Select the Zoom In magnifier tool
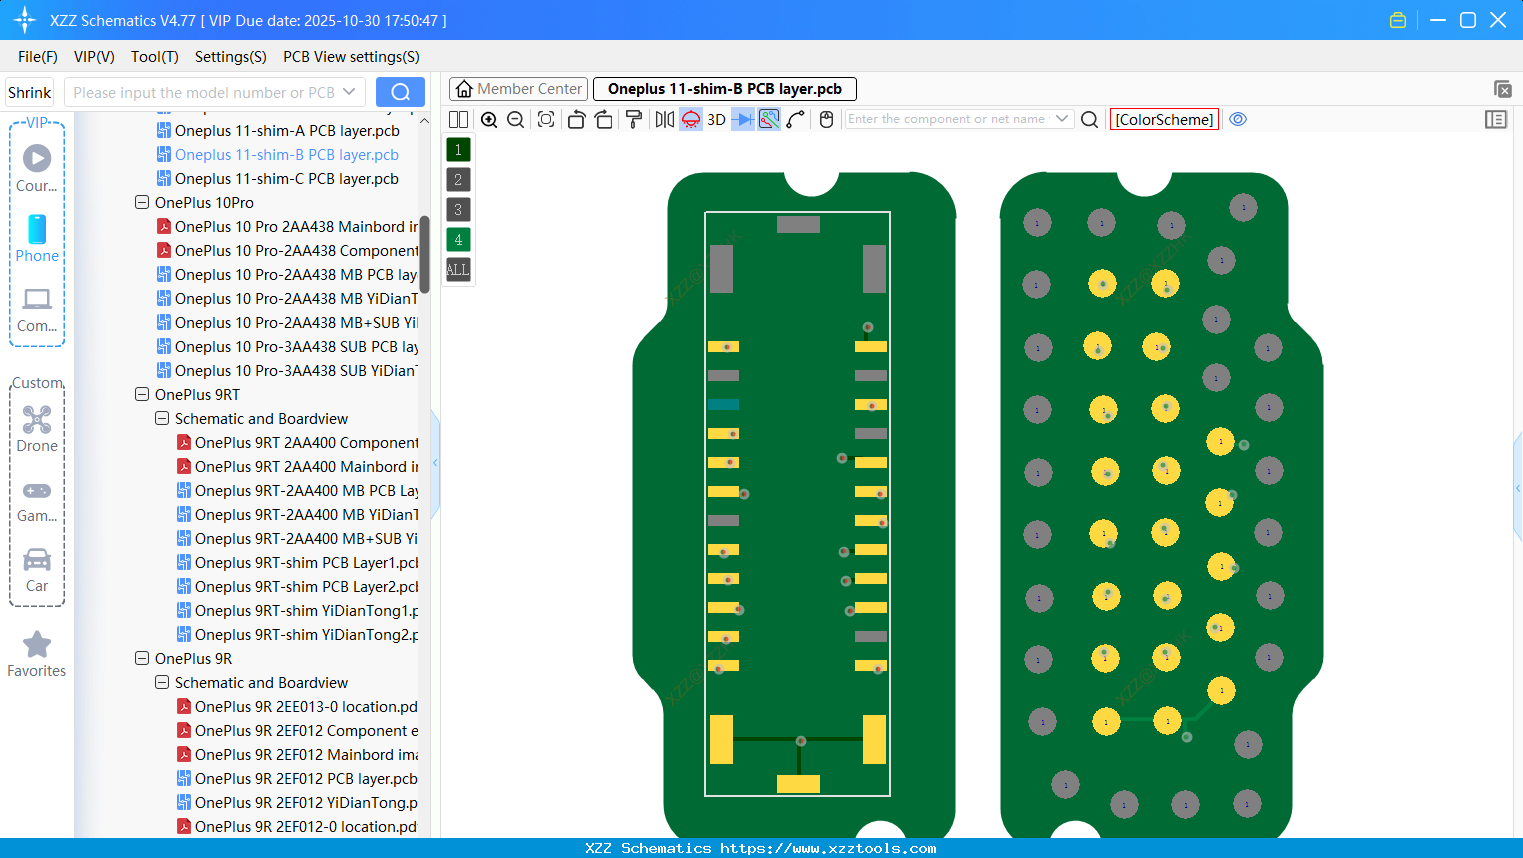 click(489, 119)
